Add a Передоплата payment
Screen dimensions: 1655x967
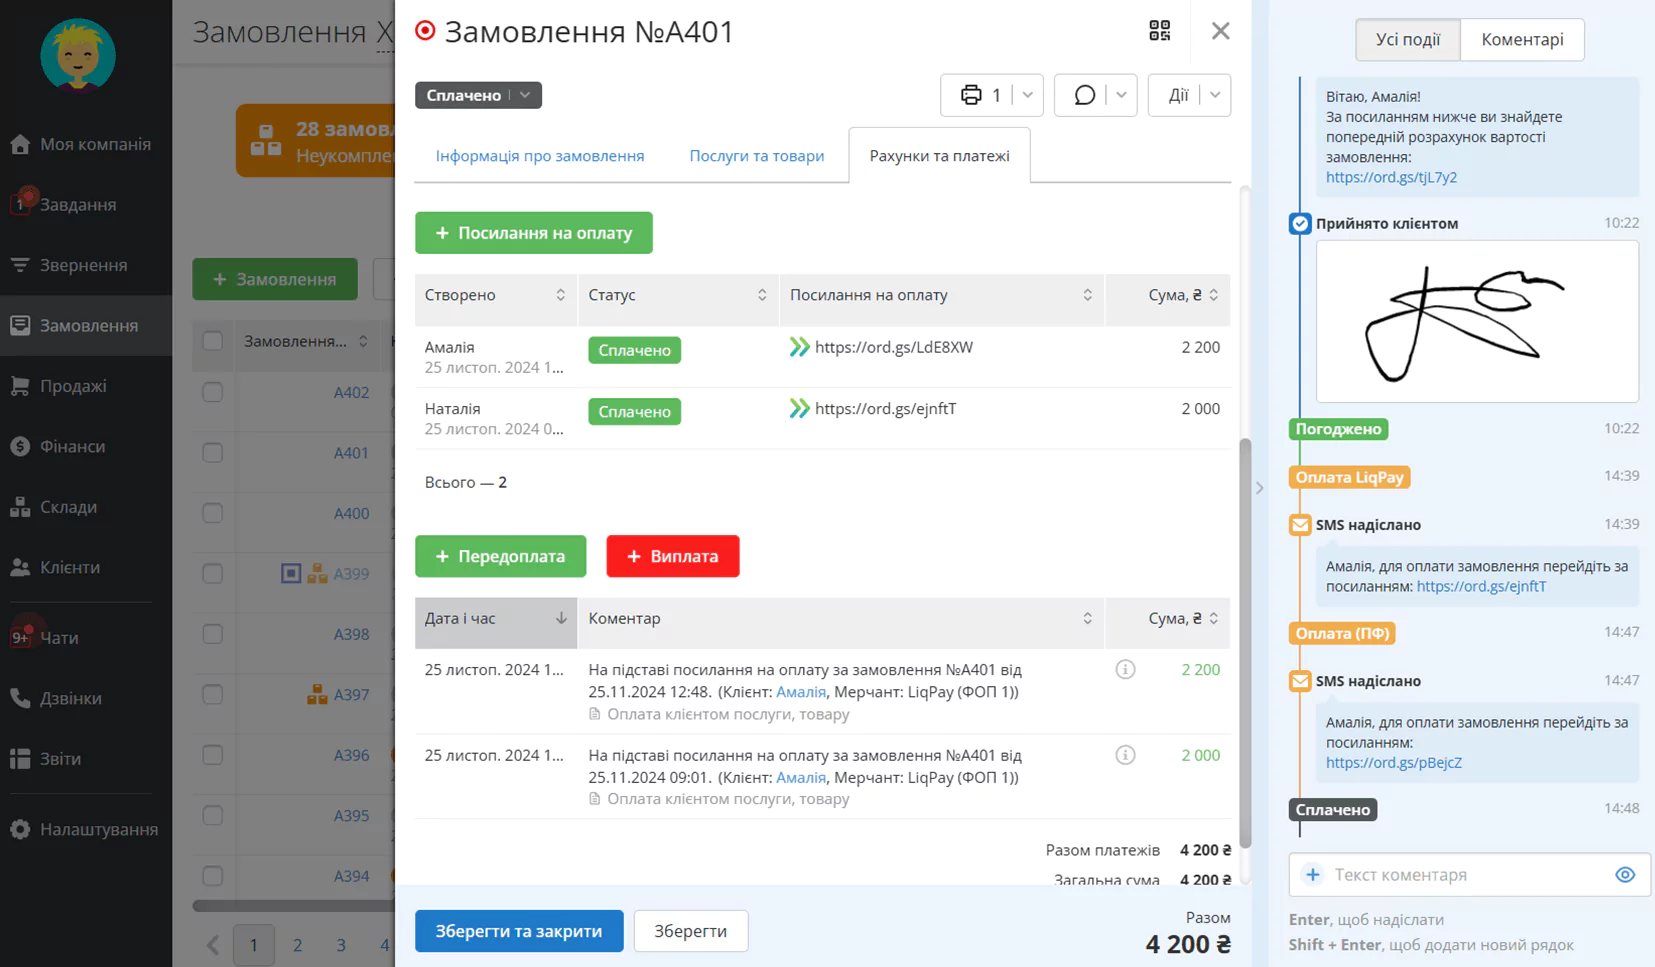[500, 556]
